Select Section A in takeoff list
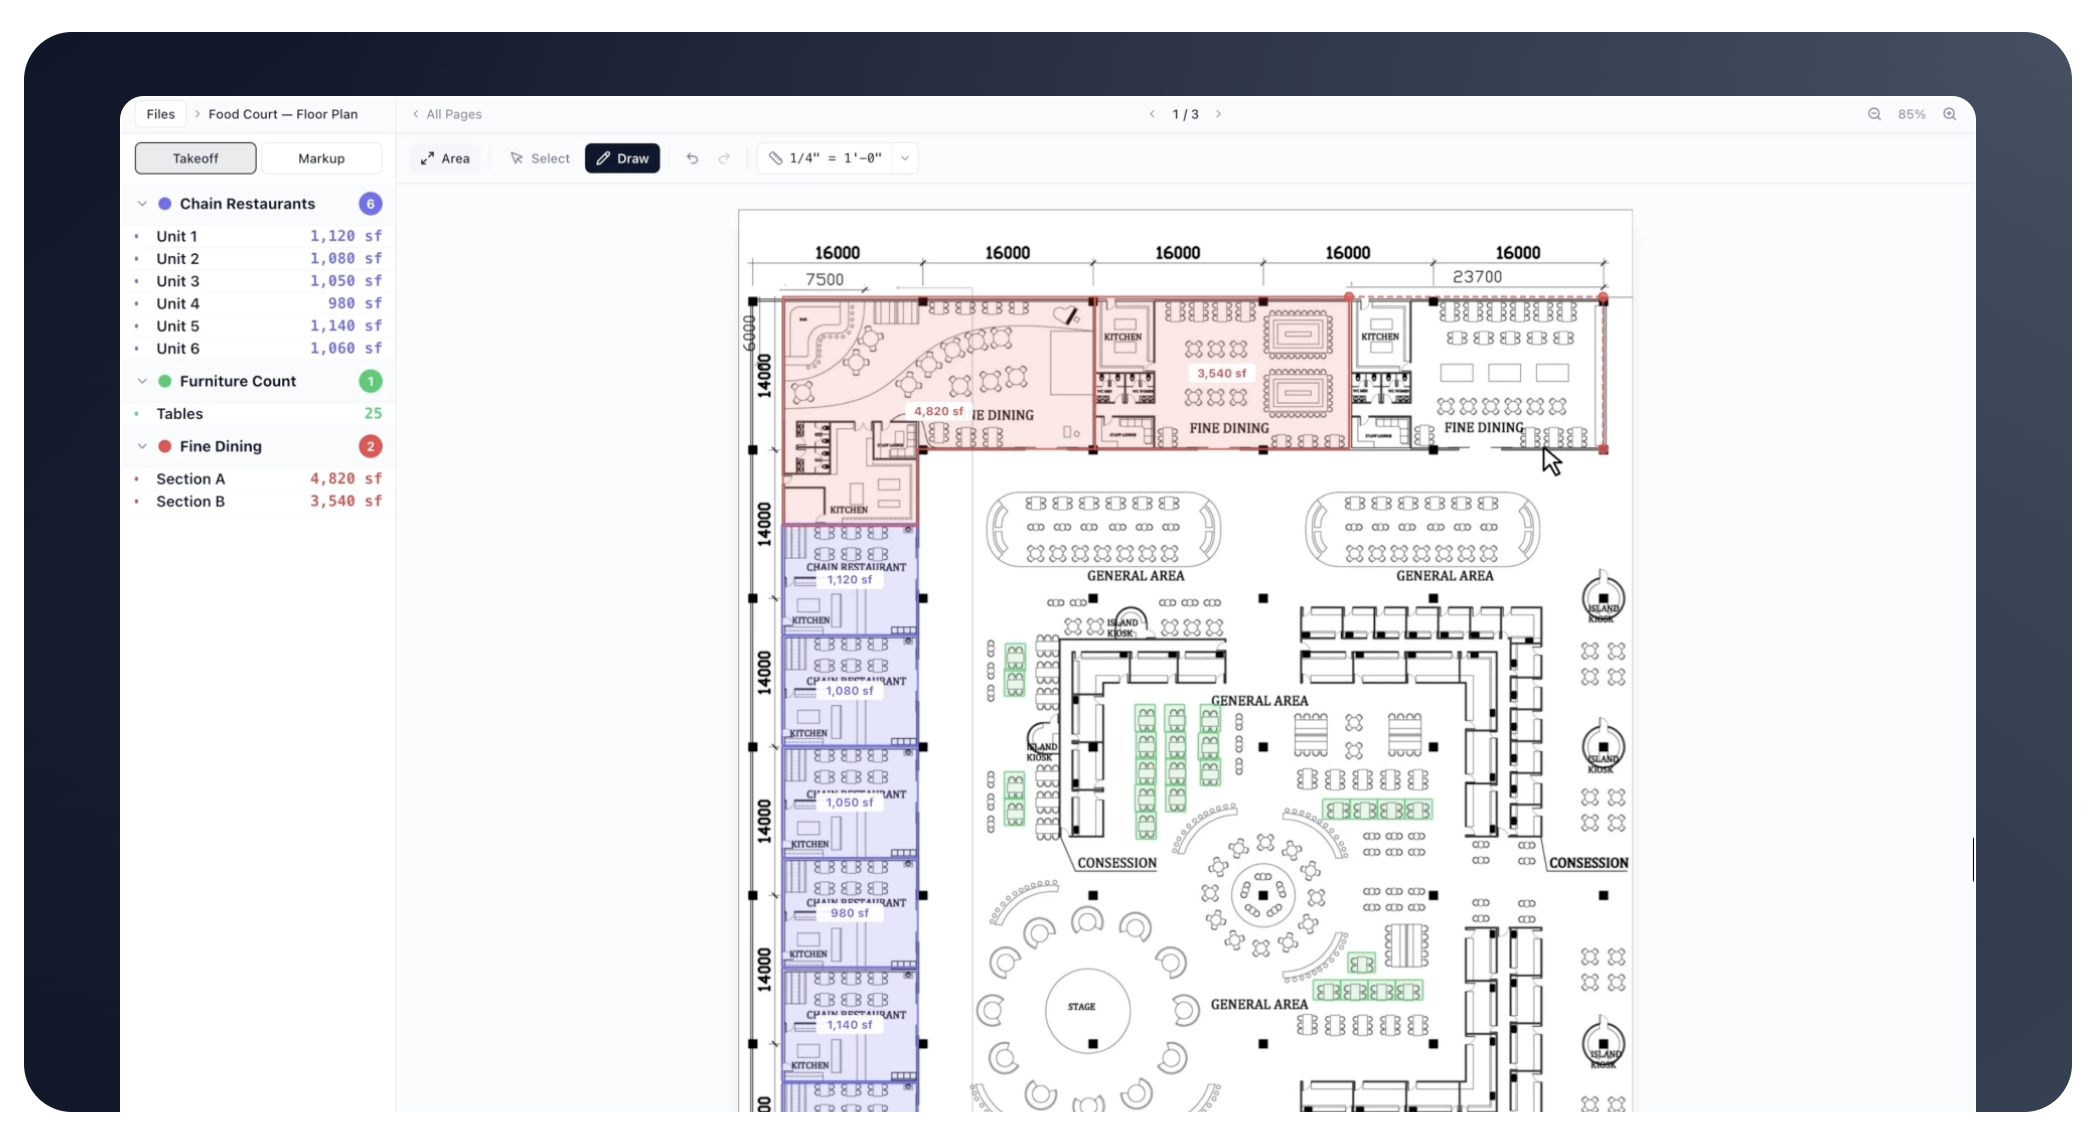The height and width of the screenshot is (1148, 2100). [x=190, y=479]
